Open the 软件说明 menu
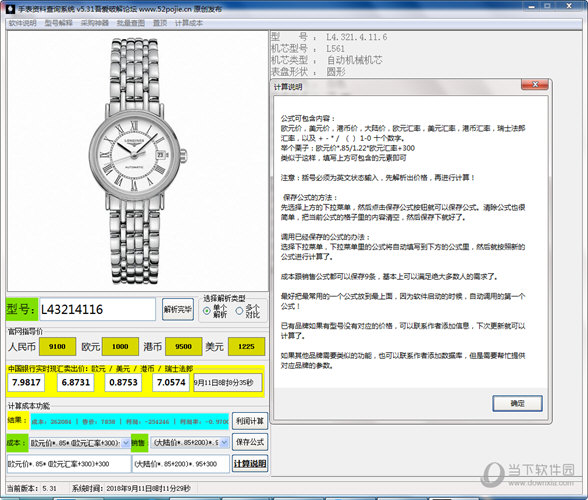The width and height of the screenshot is (588, 500). (22, 23)
